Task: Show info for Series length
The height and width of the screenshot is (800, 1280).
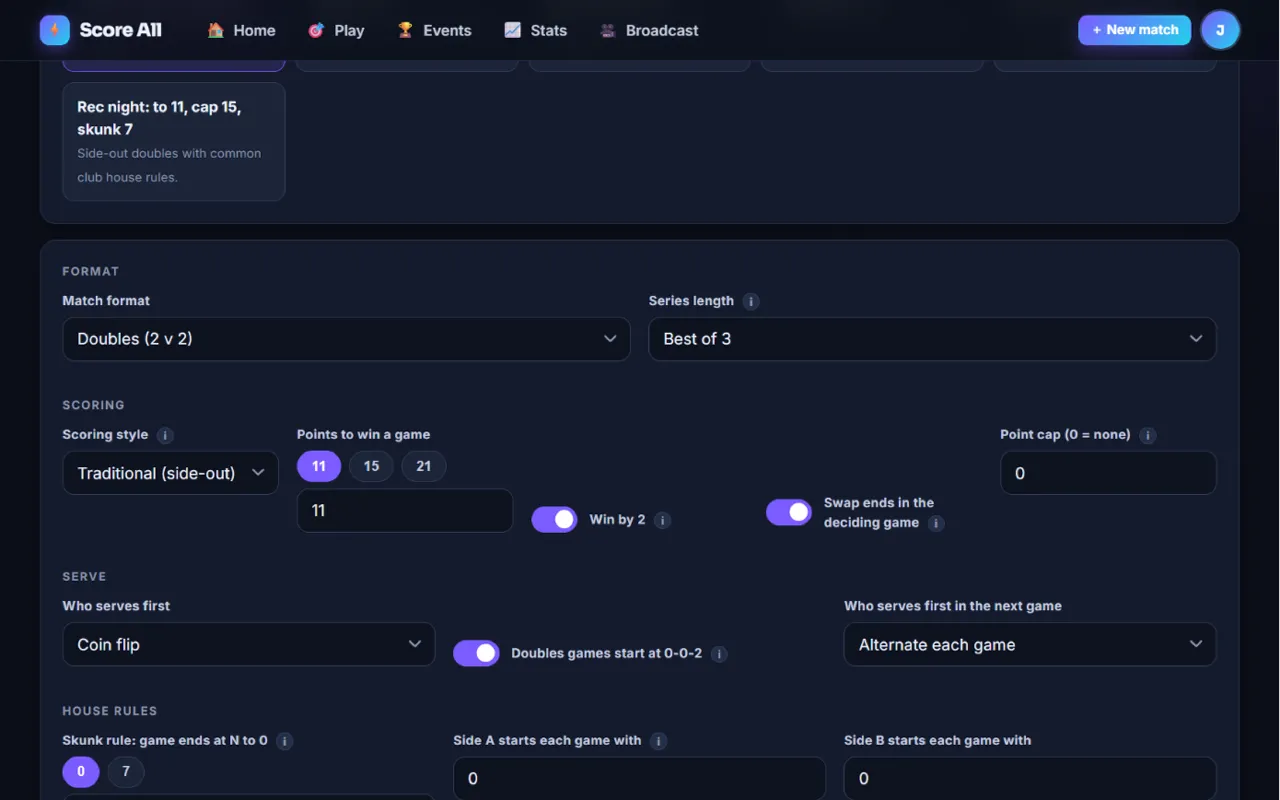Action: [751, 301]
